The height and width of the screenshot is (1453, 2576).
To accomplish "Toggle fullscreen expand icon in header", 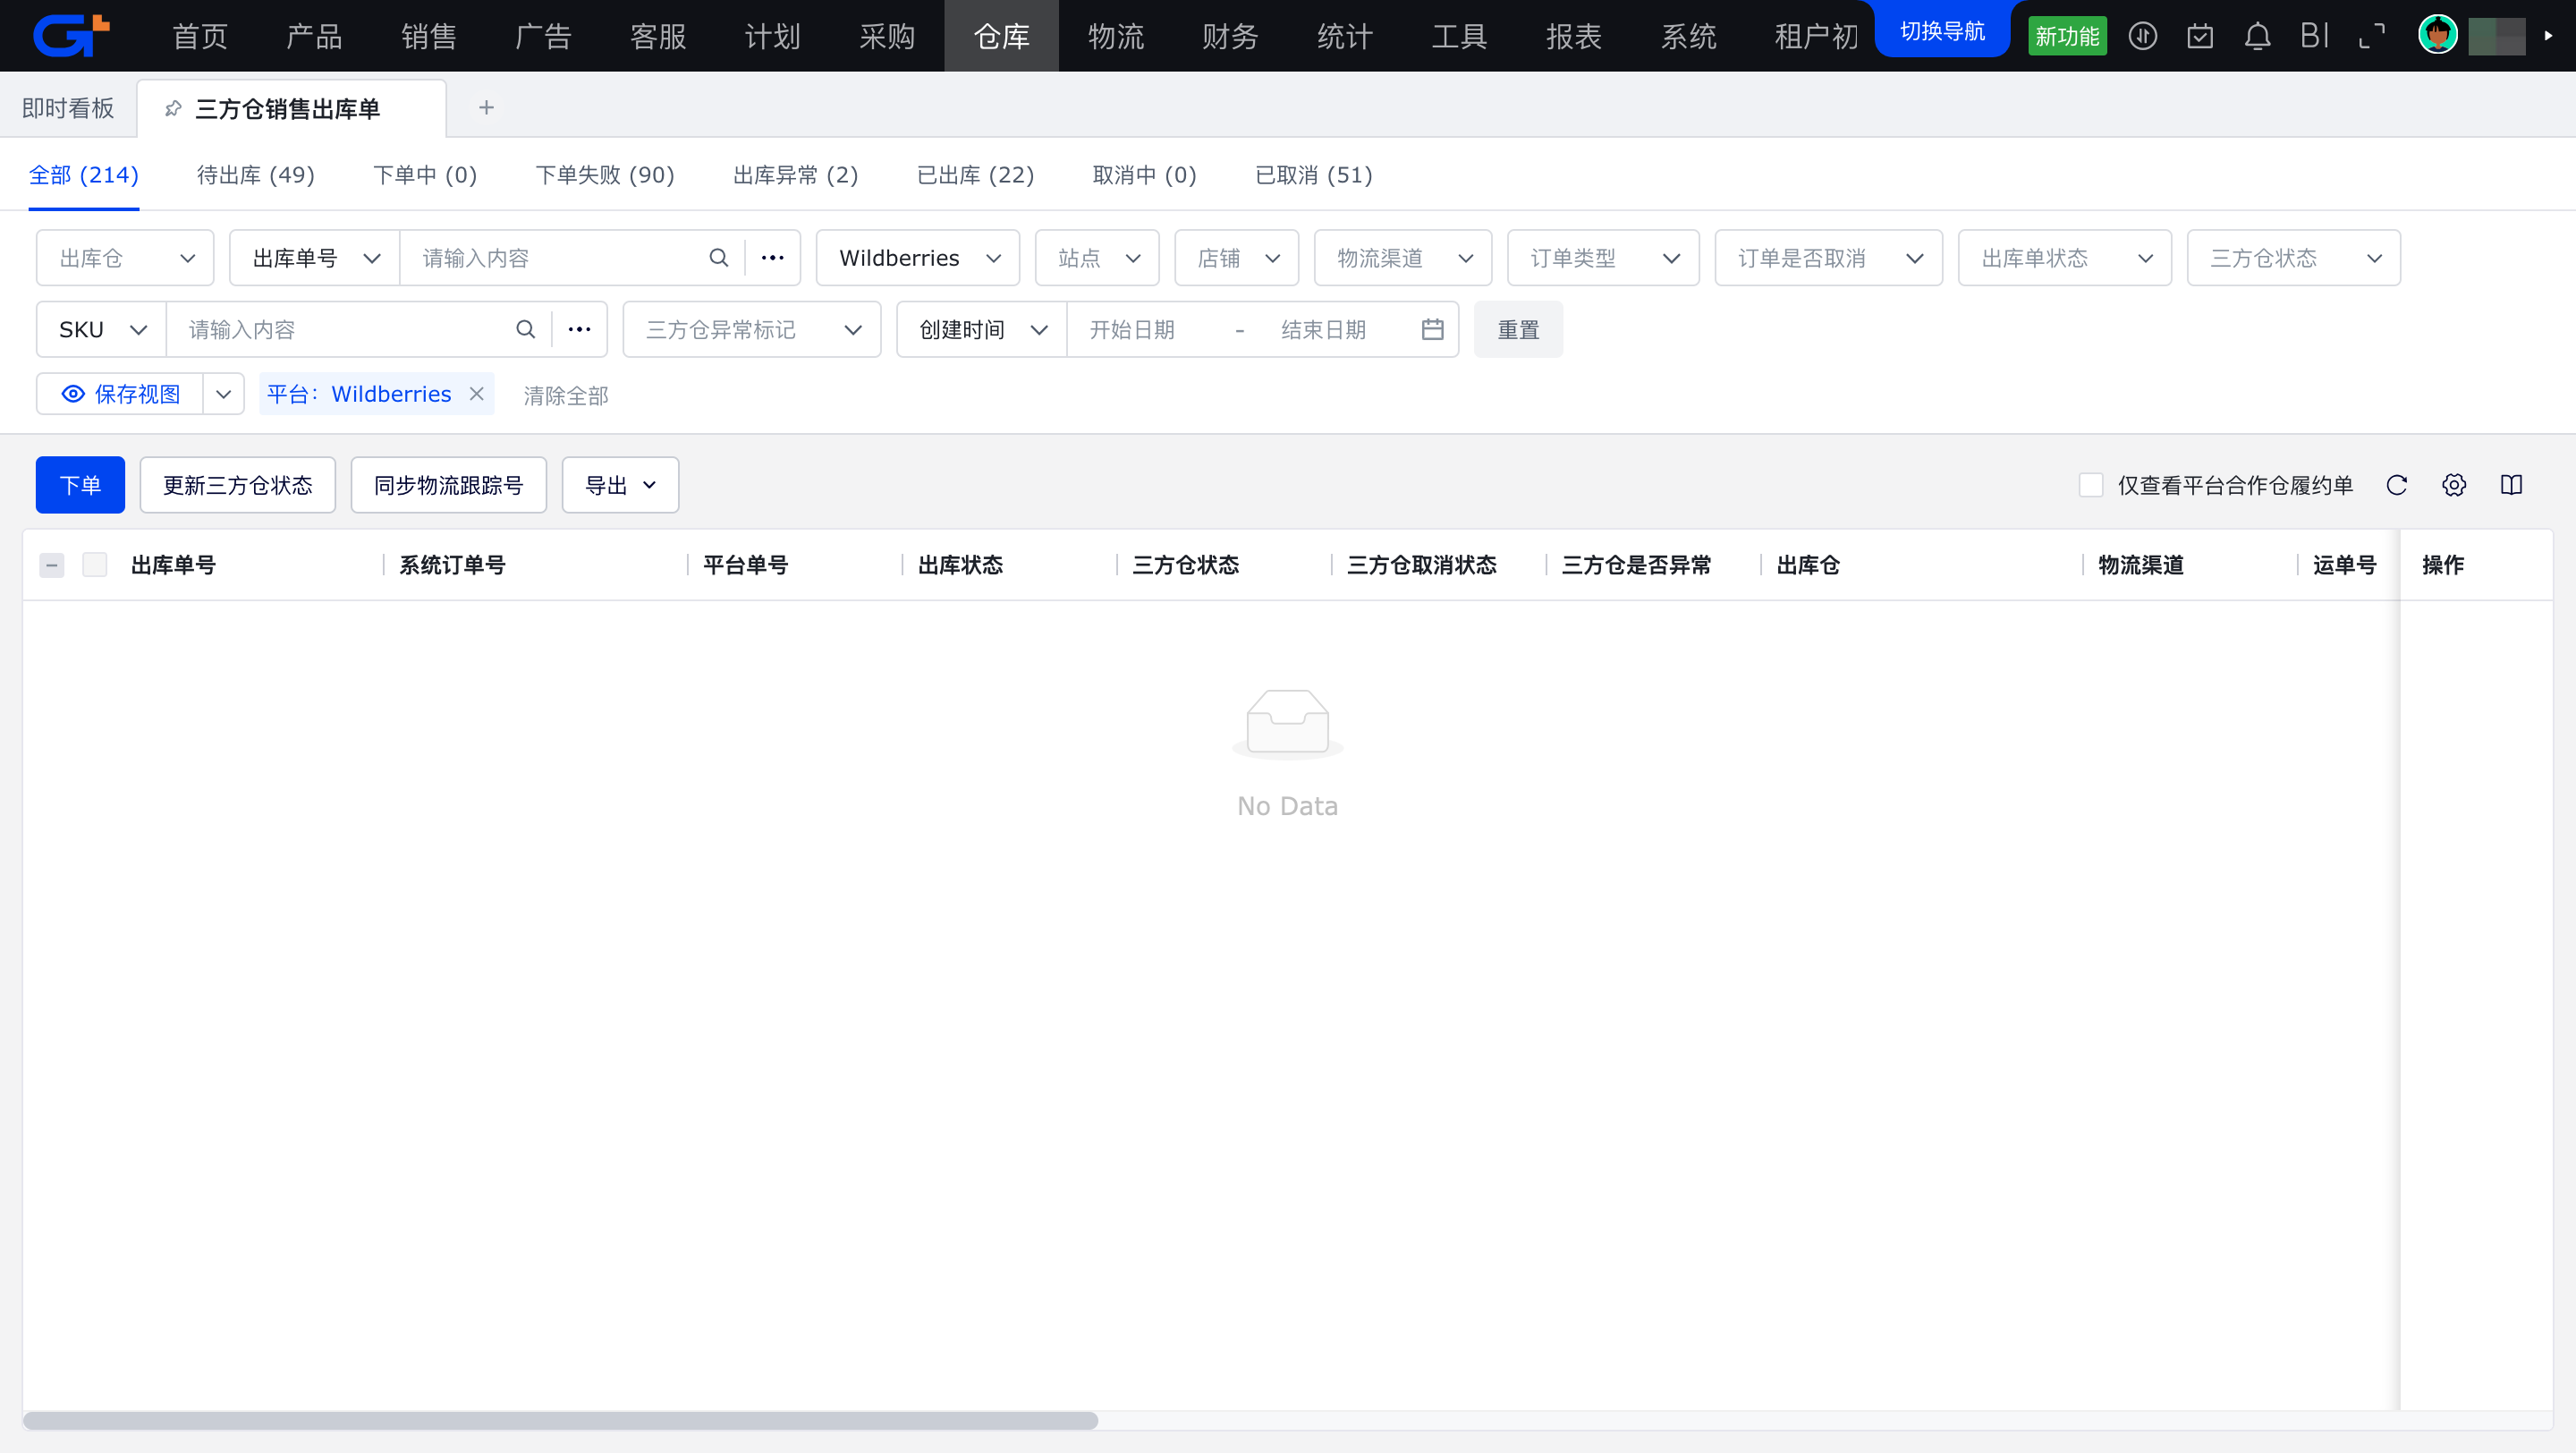I will pyautogui.click(x=2372, y=37).
